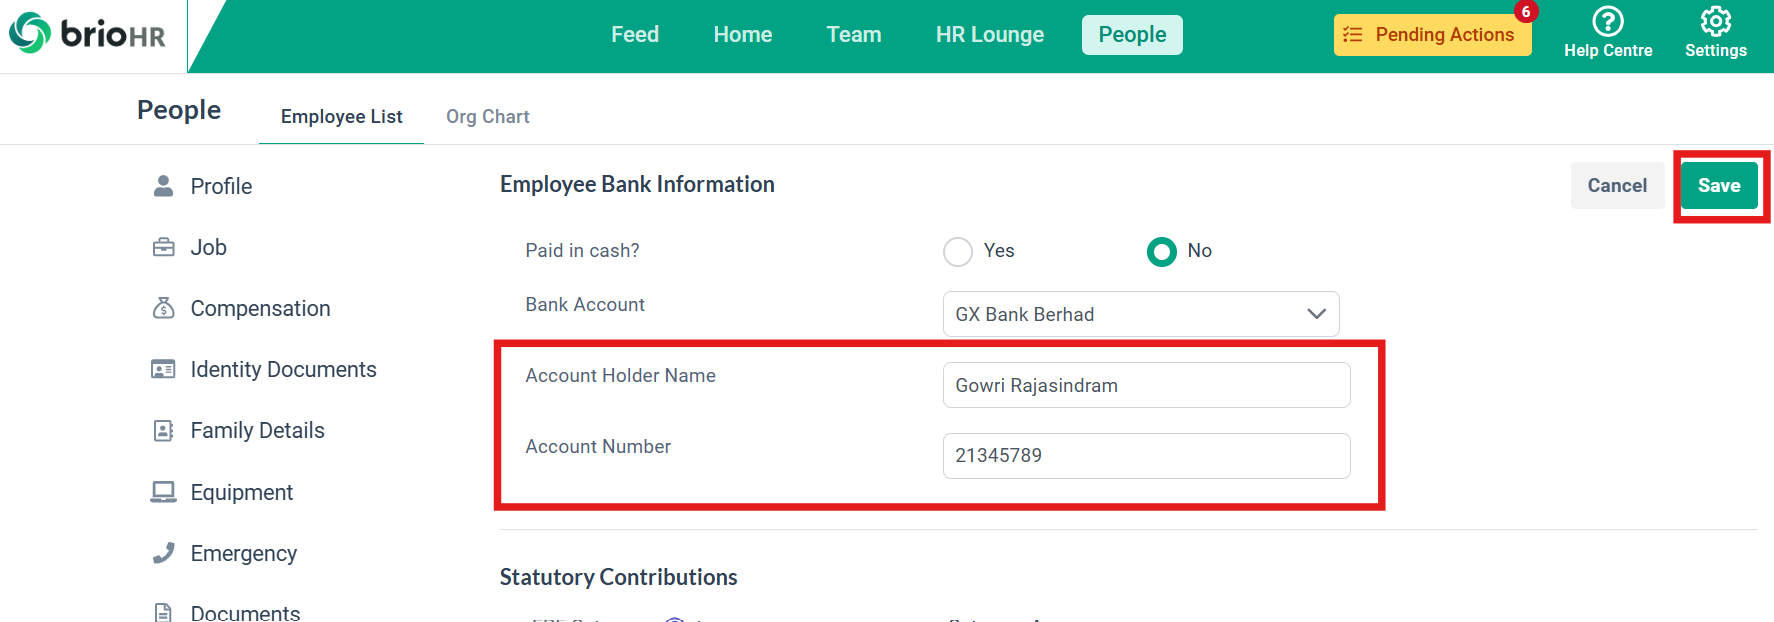Screen dimensions: 1774x622
Task: Go to HR Lounge in top navigation
Action: point(990,35)
